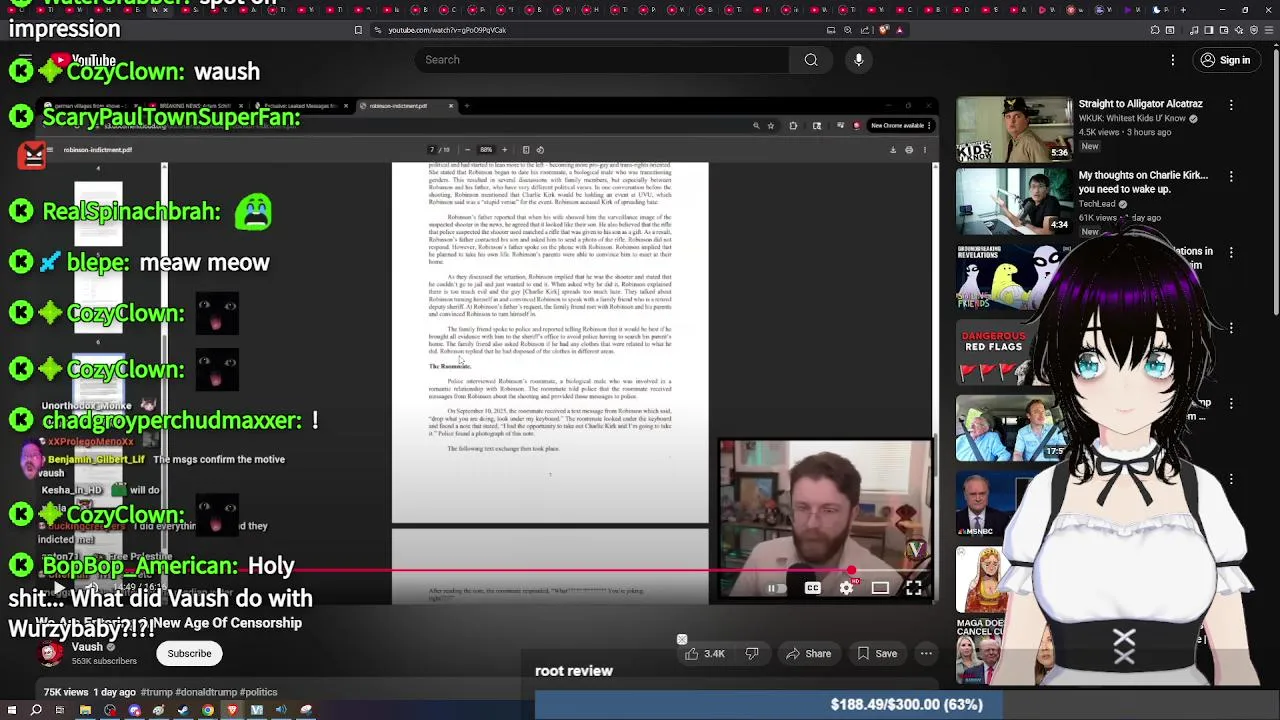The image size is (1280, 720).
Task: Open YouTube settings three-dot menu near Sign in
Action: tap(1173, 60)
